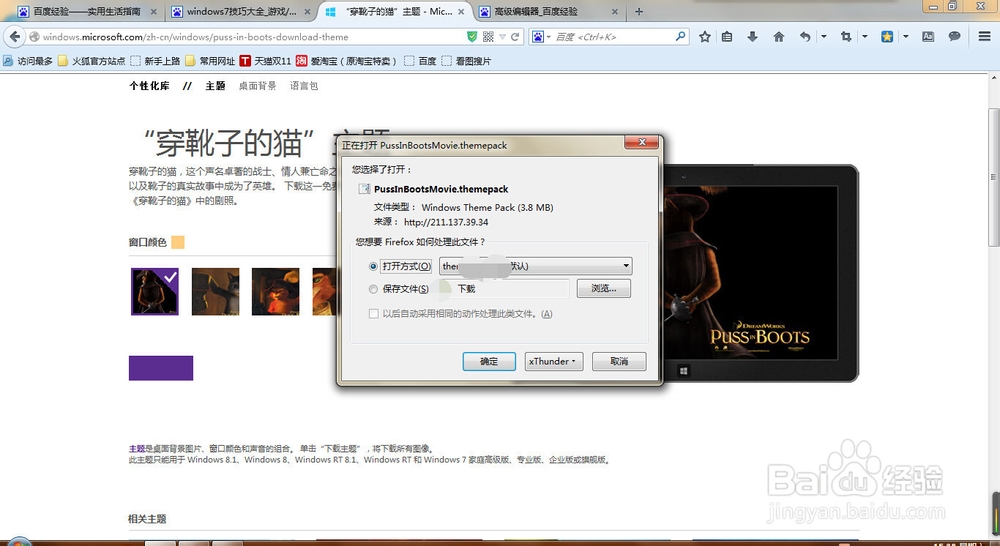Click the purple download button block

point(161,368)
